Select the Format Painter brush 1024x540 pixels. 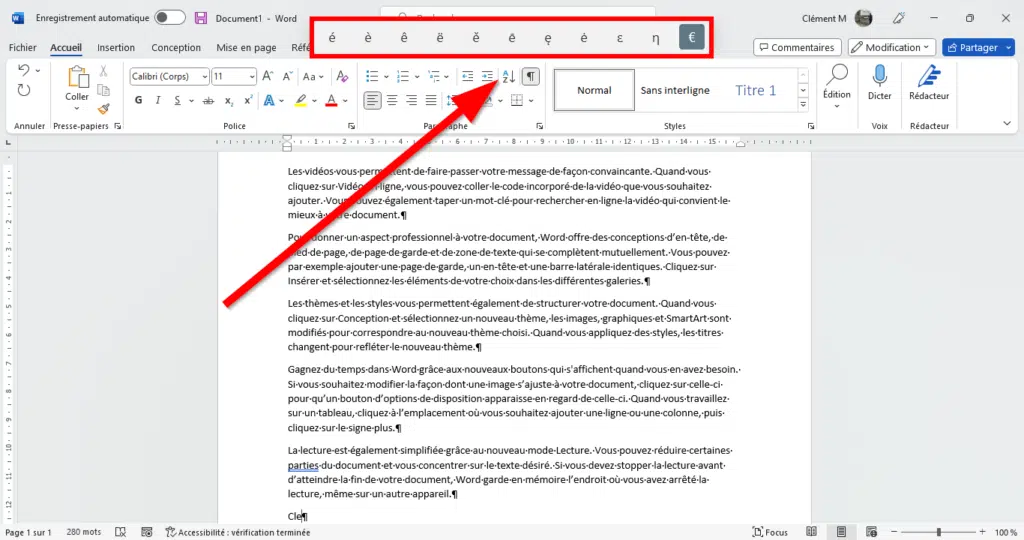tap(103, 109)
